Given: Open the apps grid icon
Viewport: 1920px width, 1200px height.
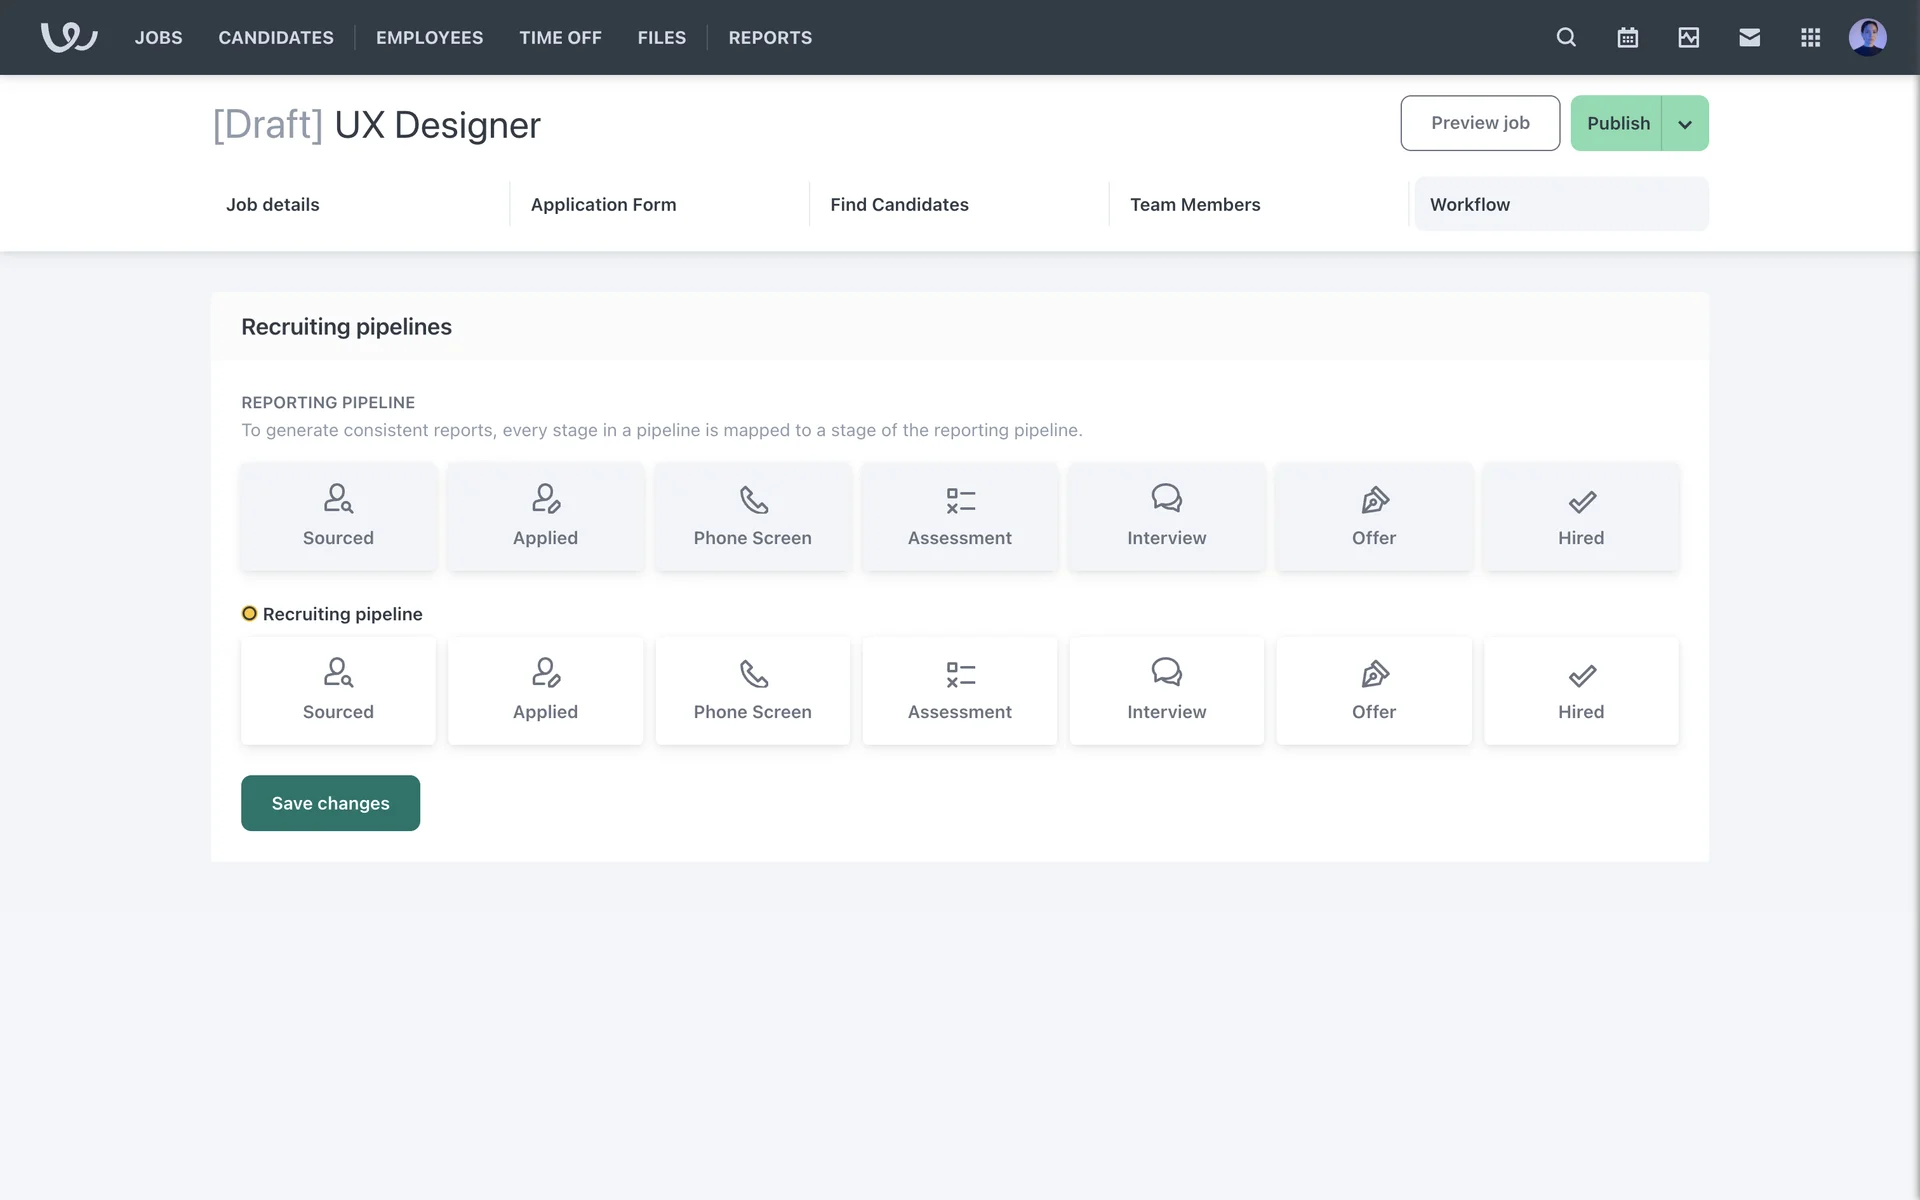Looking at the screenshot, I should click(1810, 38).
